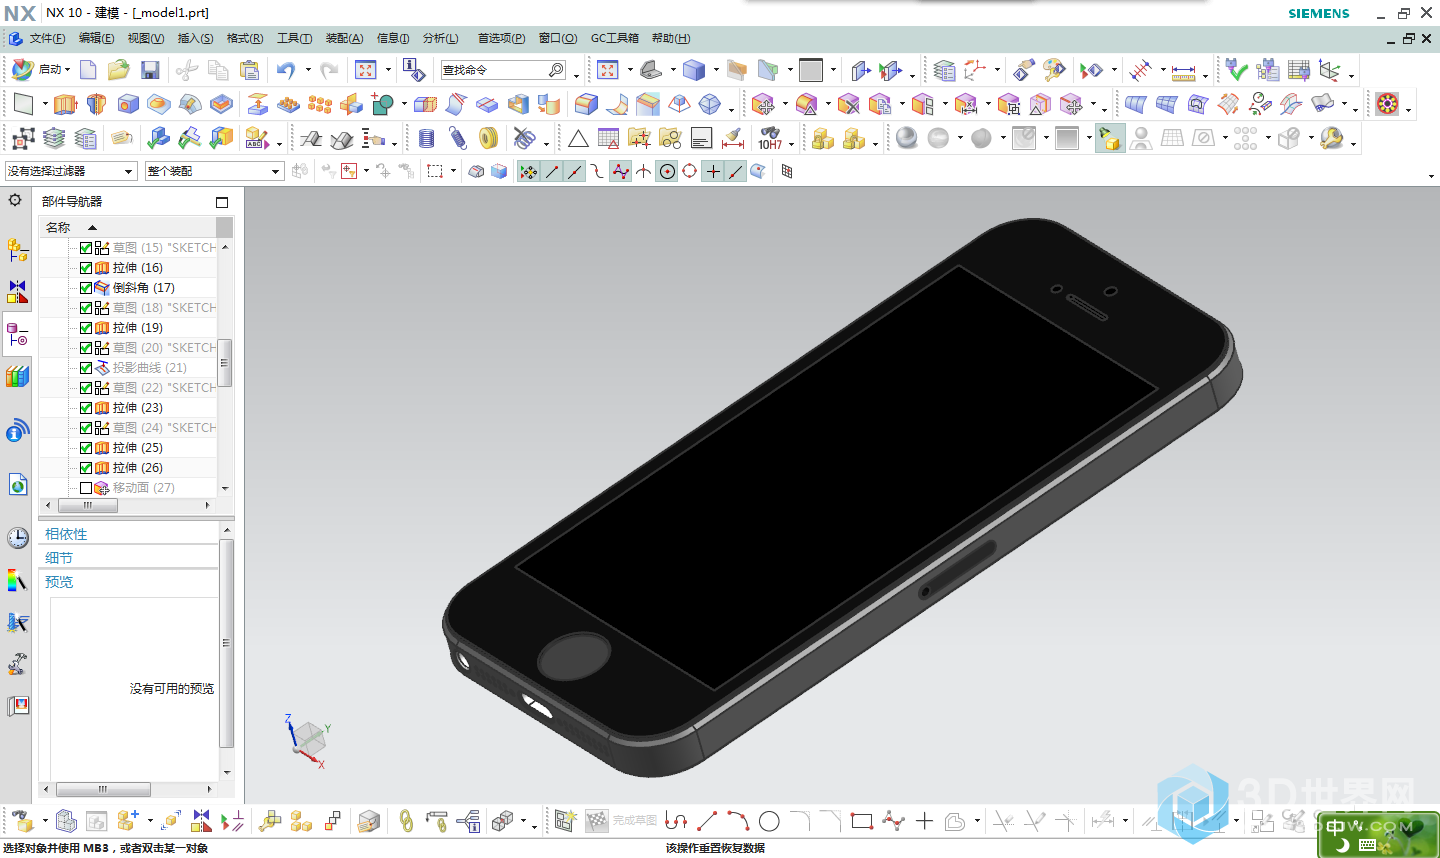Image resolution: width=1440 pixels, height=858 pixels.
Task: Click the Delete Face tool icon
Action: [849, 104]
